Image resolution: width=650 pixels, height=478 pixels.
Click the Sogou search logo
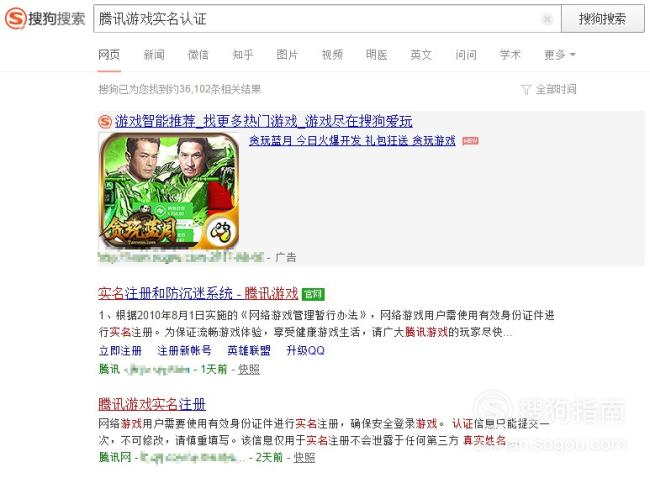click(x=45, y=19)
